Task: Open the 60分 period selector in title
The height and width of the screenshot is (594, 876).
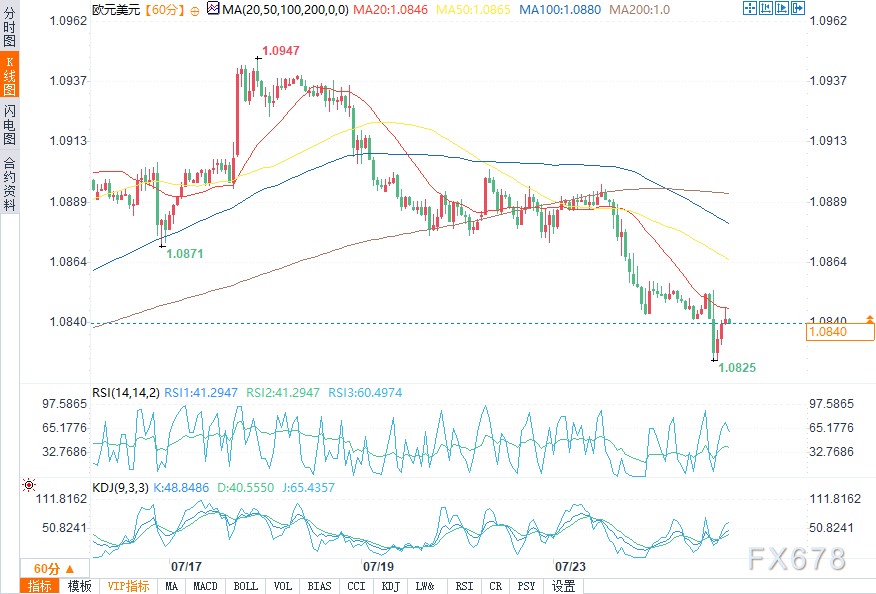Action: click(x=165, y=9)
